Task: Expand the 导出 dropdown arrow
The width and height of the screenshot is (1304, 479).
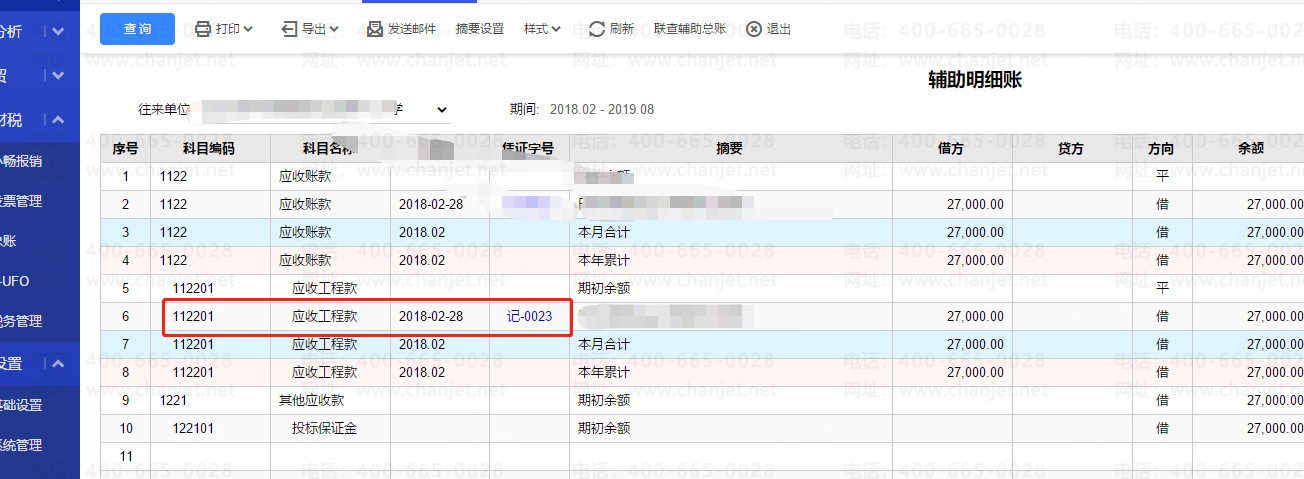Action: click(334, 29)
